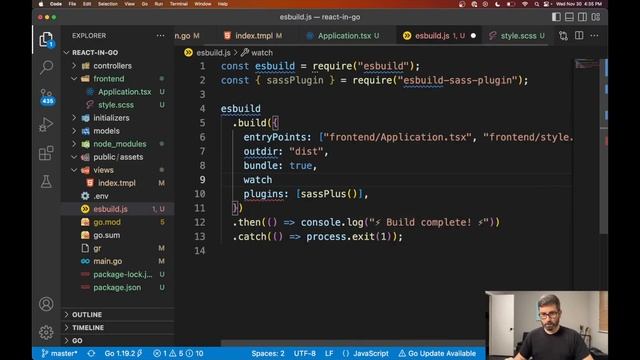Open the Customize Layout icon
Image resolution: width=640 pixels, height=360 pixels.
click(x=596, y=17)
